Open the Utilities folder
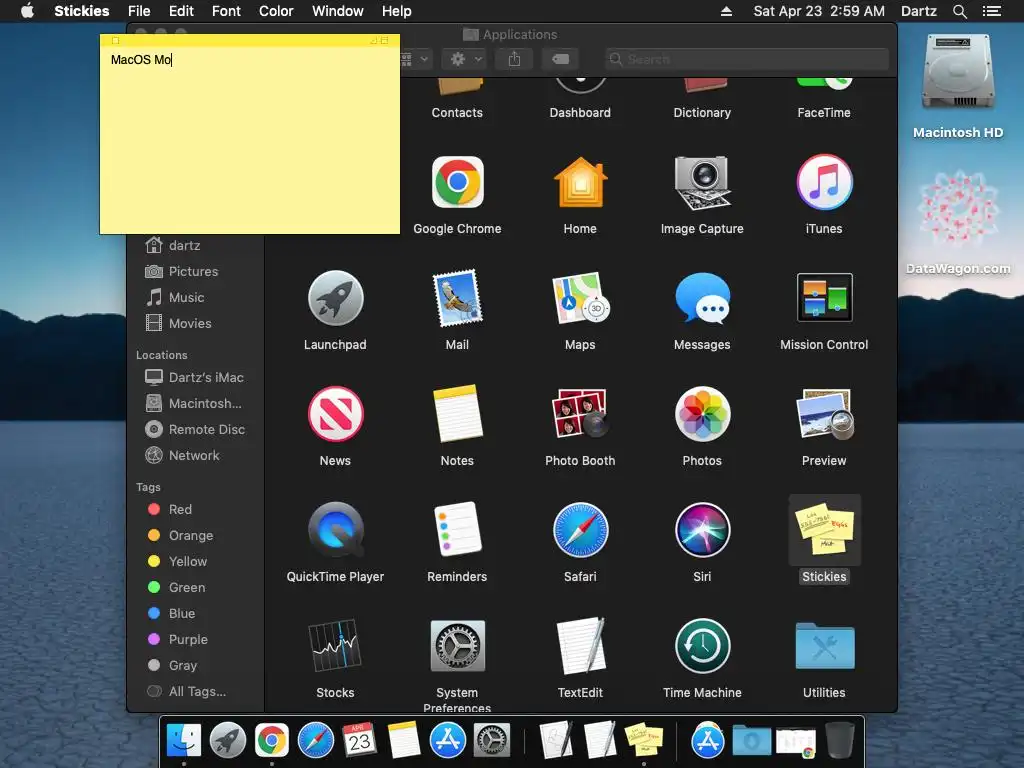 (x=824, y=645)
